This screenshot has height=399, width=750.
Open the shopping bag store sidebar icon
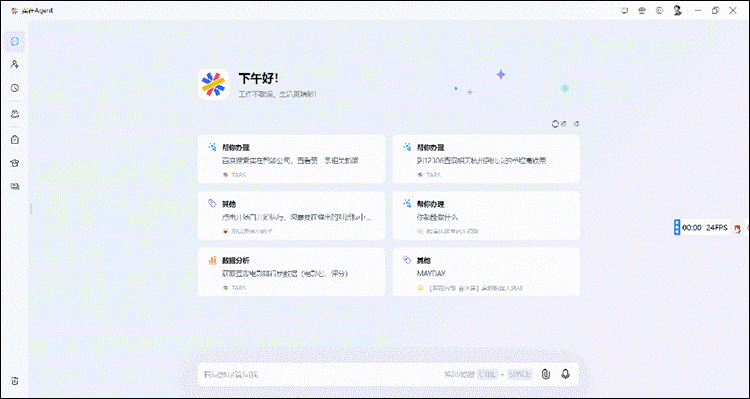[x=15, y=140]
